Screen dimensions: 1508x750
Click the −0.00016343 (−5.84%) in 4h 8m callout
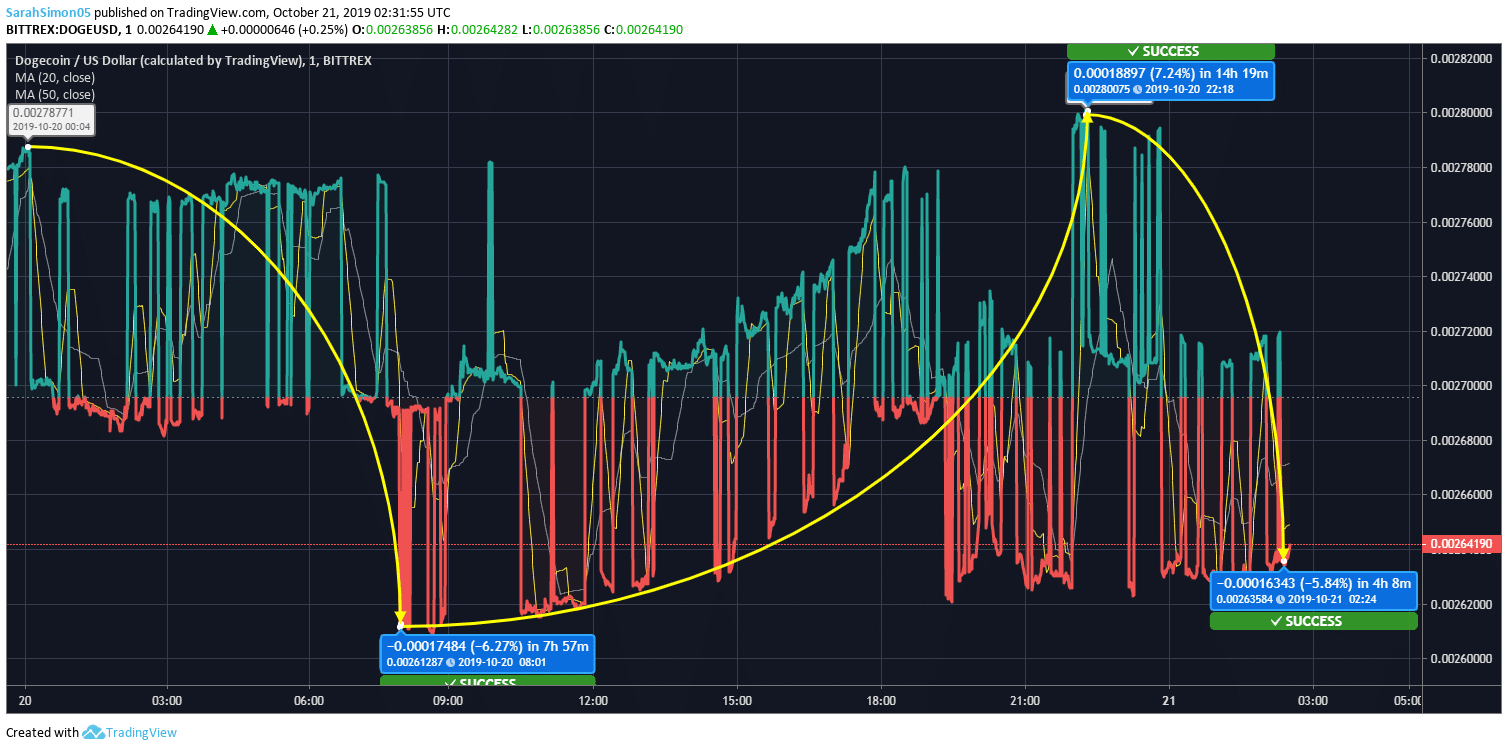click(x=1314, y=591)
